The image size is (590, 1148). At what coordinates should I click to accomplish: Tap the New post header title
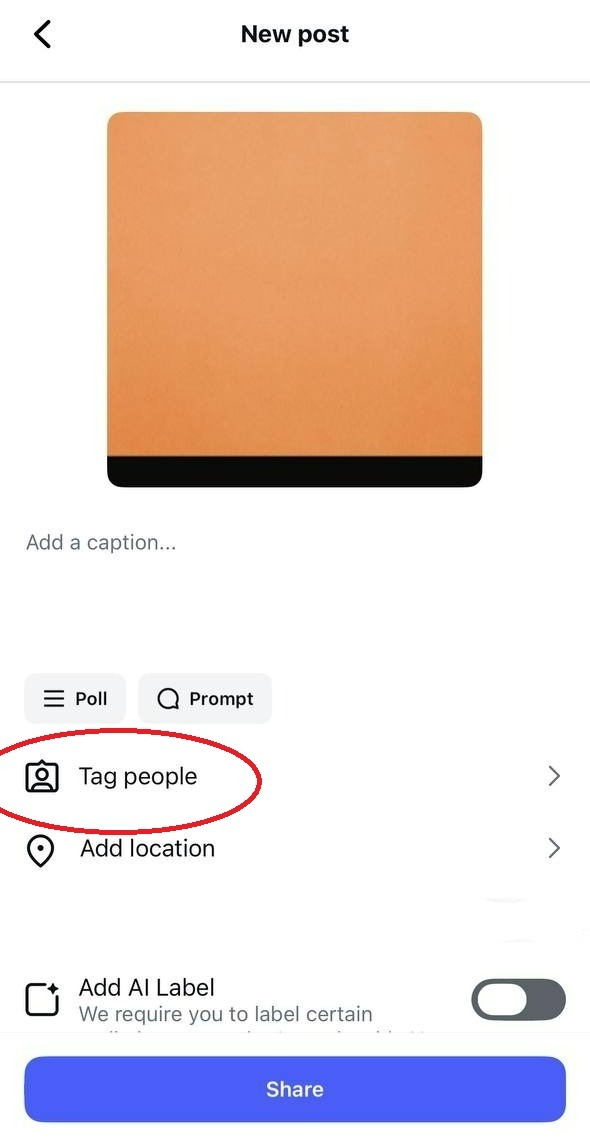295,34
